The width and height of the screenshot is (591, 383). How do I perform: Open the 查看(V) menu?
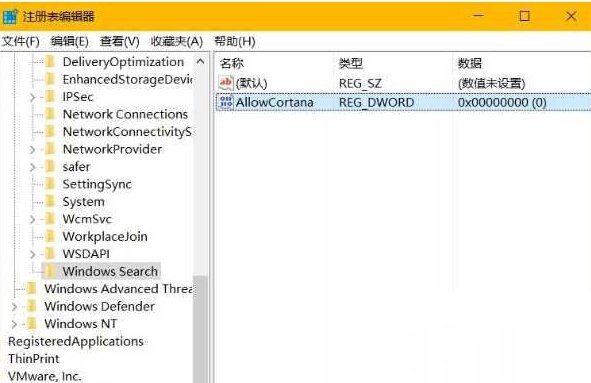pos(119,41)
